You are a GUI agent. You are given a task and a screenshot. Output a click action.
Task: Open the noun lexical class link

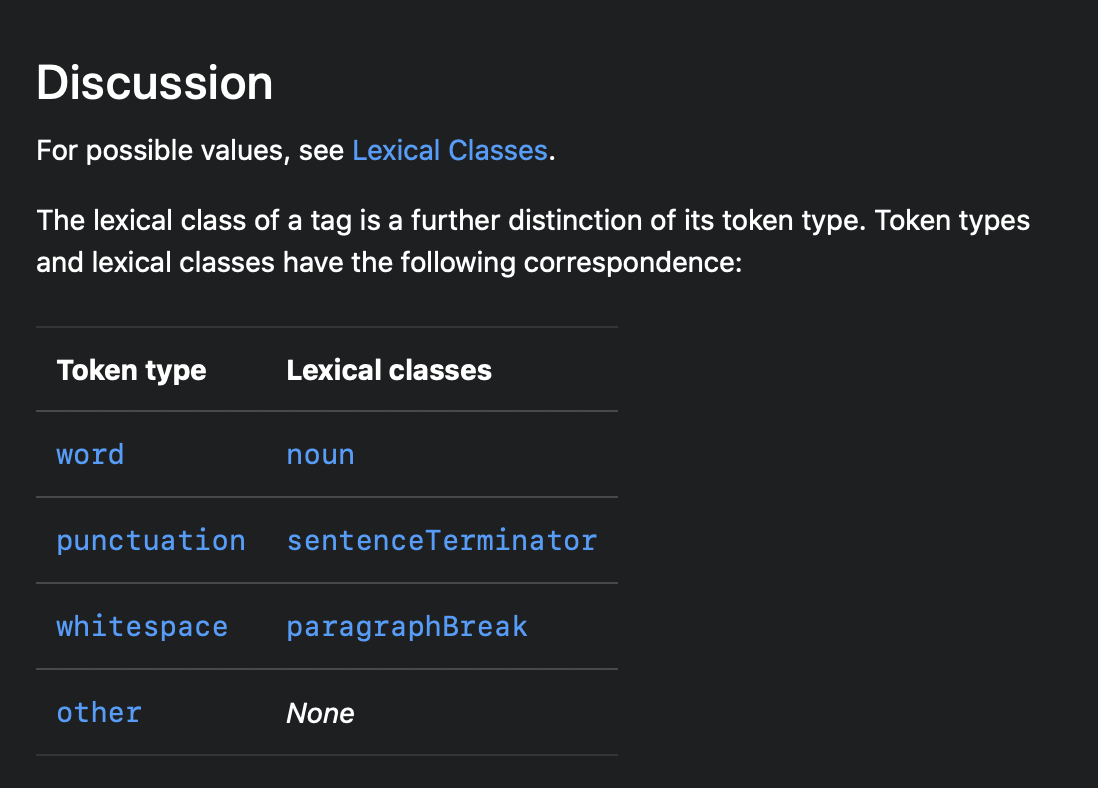[320, 455]
